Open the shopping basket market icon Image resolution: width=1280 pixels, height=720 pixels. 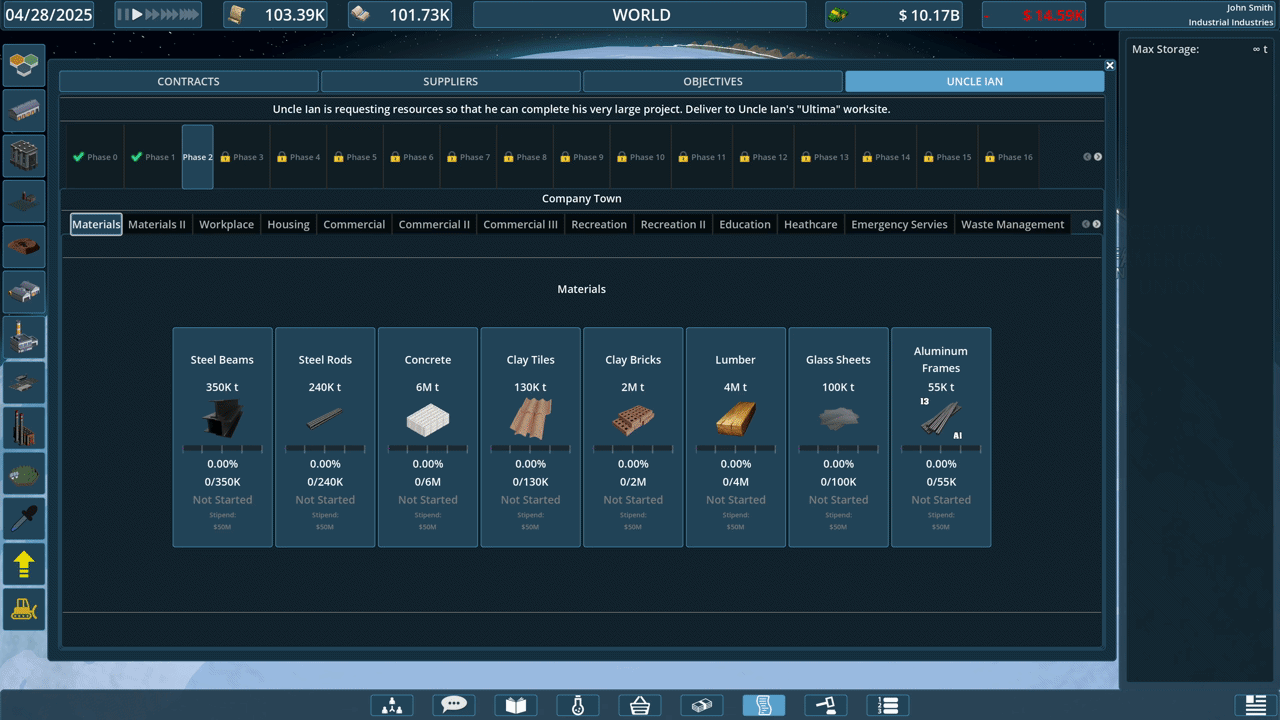click(x=640, y=705)
